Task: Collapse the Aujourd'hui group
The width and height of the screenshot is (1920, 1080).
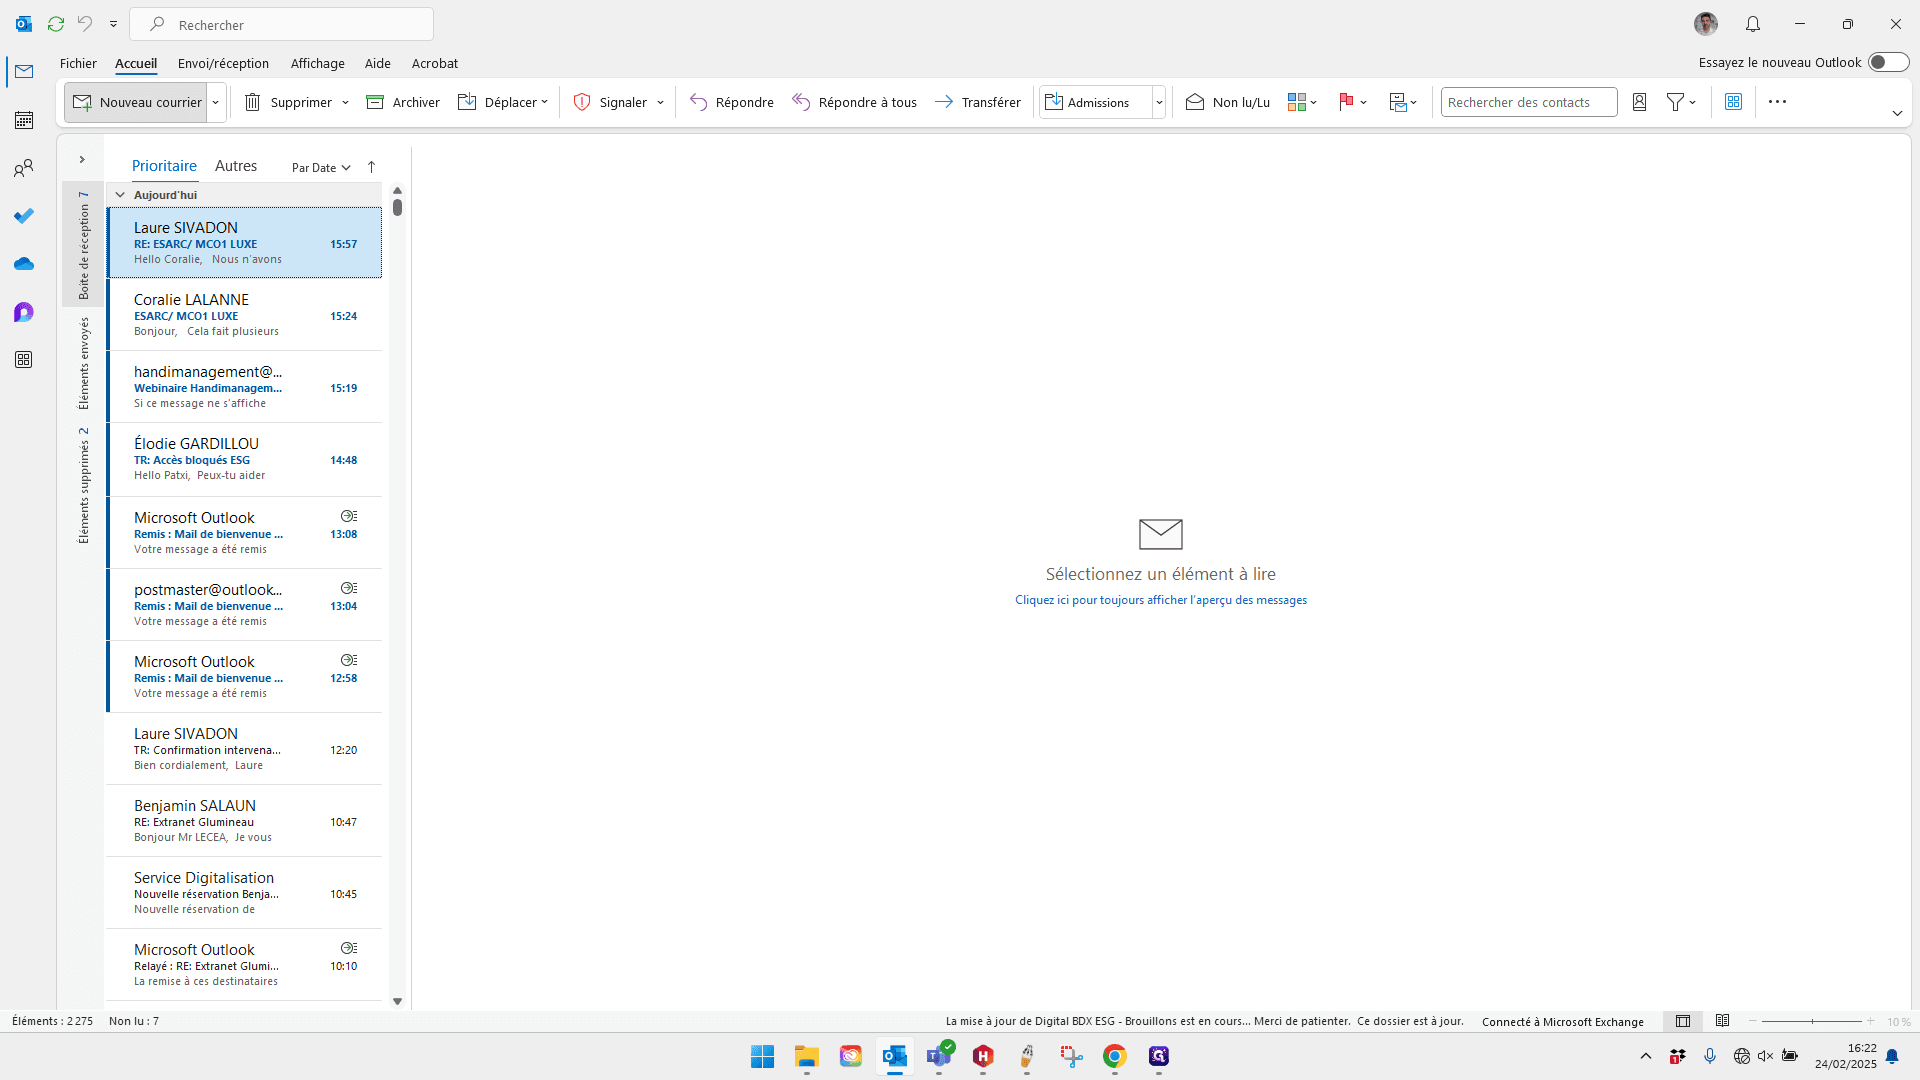Action: click(120, 195)
